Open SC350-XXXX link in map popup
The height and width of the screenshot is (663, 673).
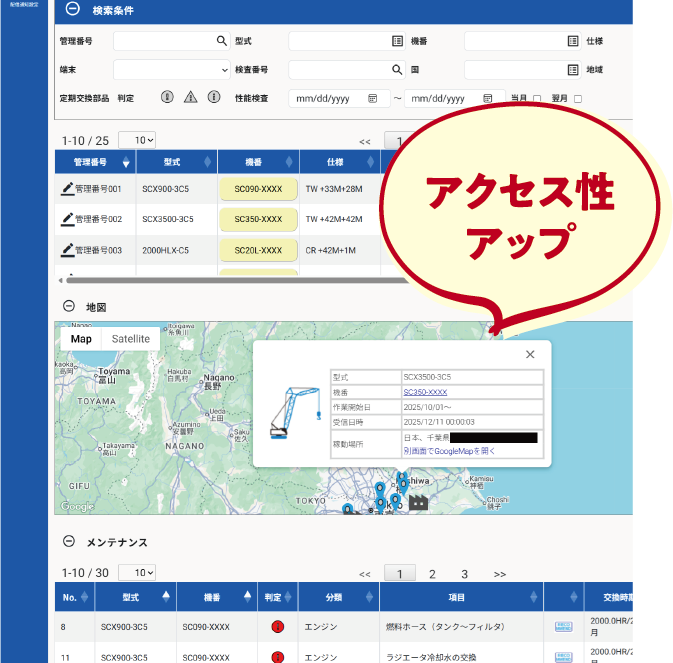click(x=425, y=392)
